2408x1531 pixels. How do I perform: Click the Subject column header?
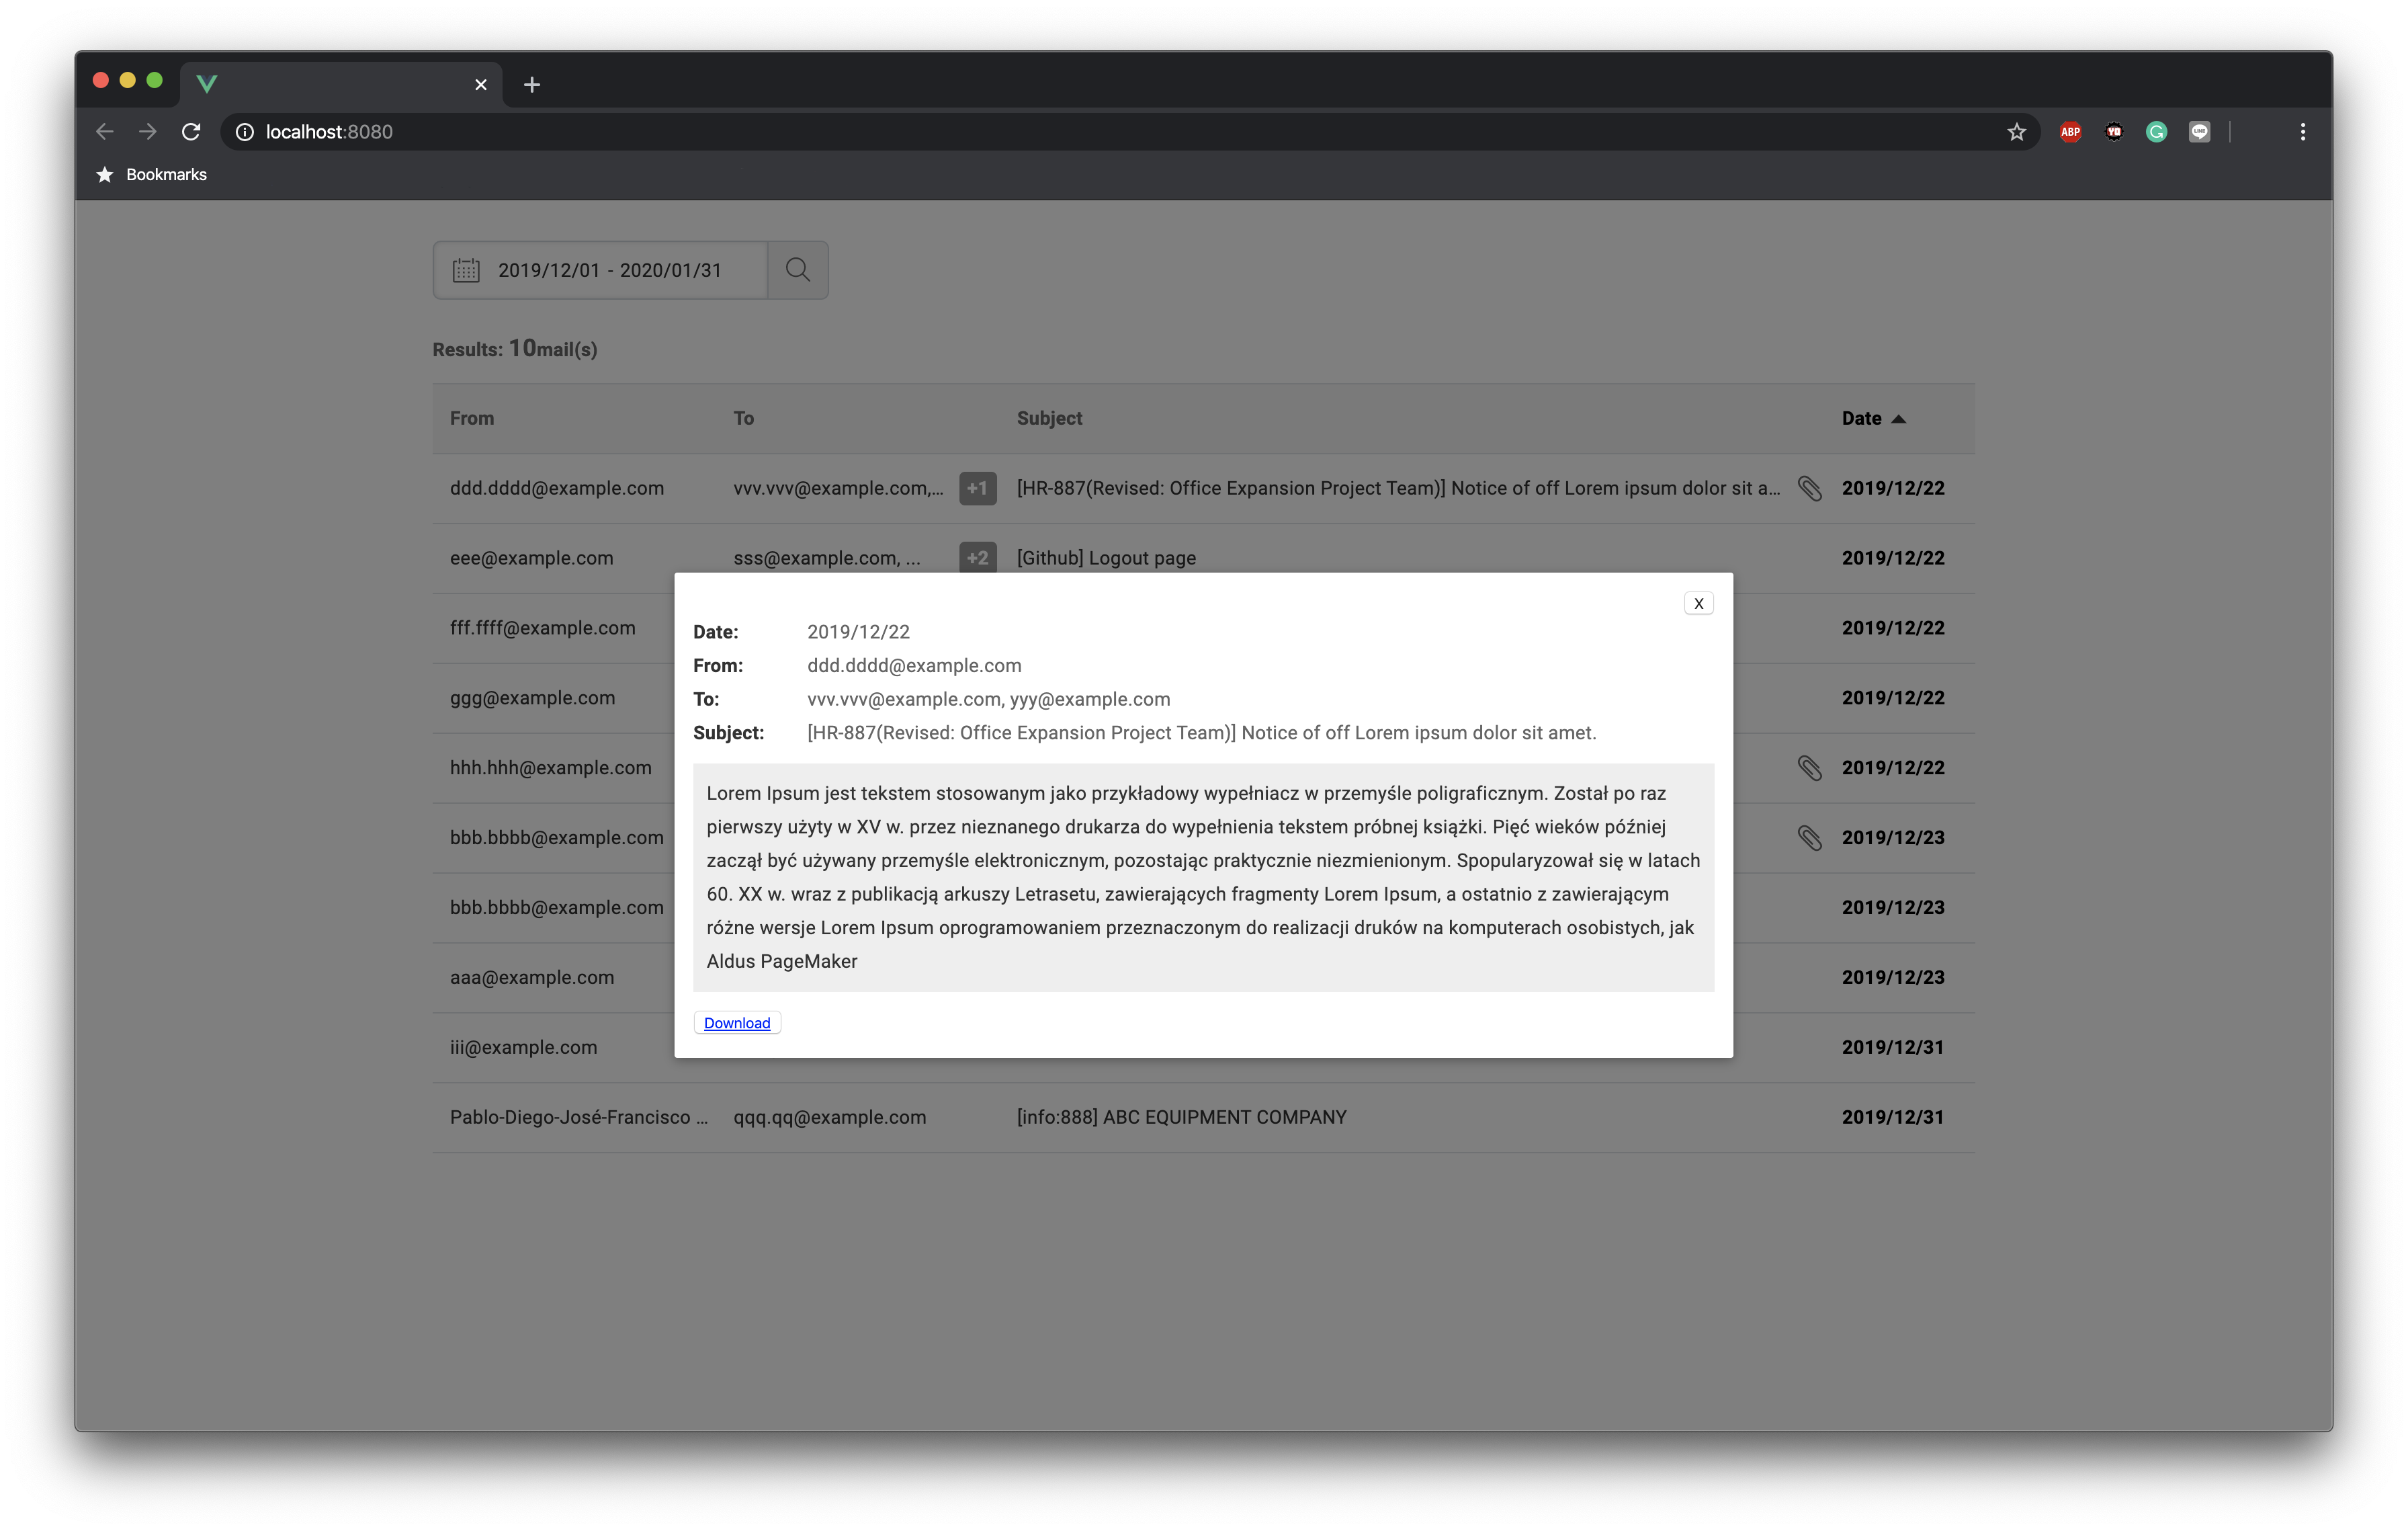pyautogui.click(x=1049, y=418)
